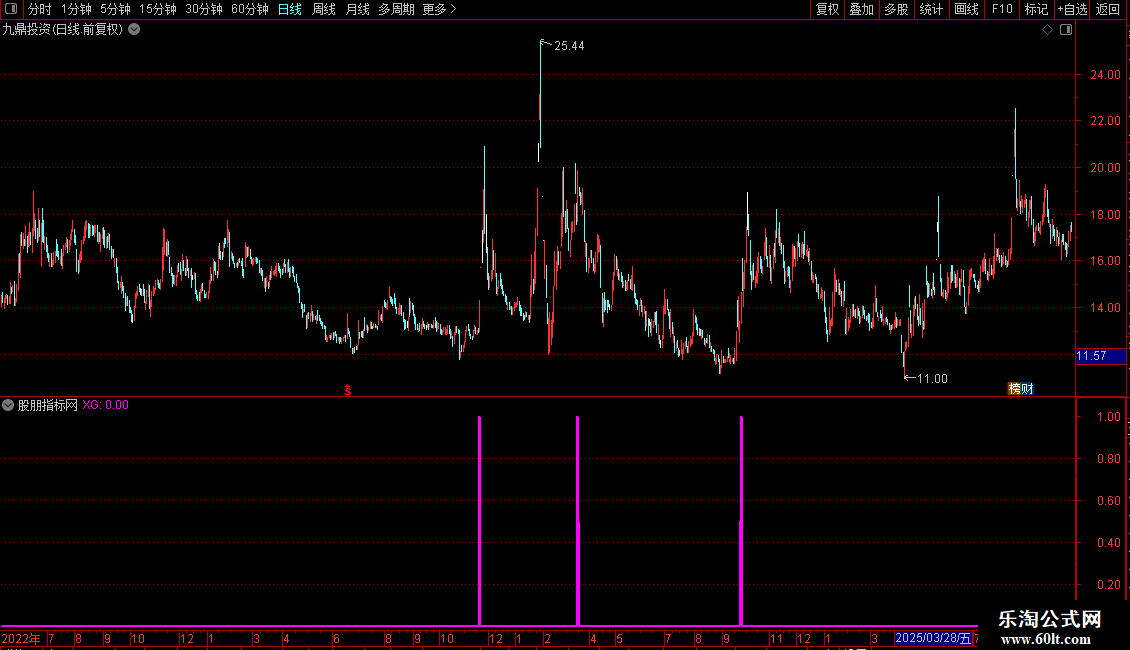Click the 22.00 price axis label
1130x650 pixels.
pyautogui.click(x=1105, y=121)
